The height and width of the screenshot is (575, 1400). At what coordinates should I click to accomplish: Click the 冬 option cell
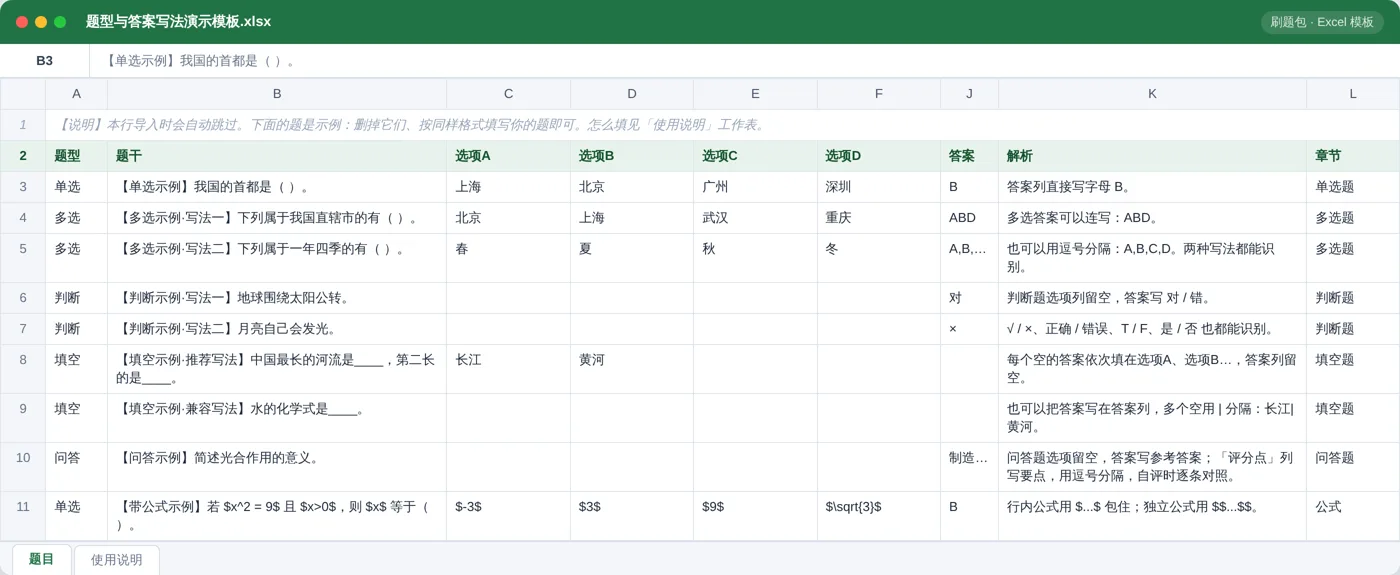tap(879, 258)
